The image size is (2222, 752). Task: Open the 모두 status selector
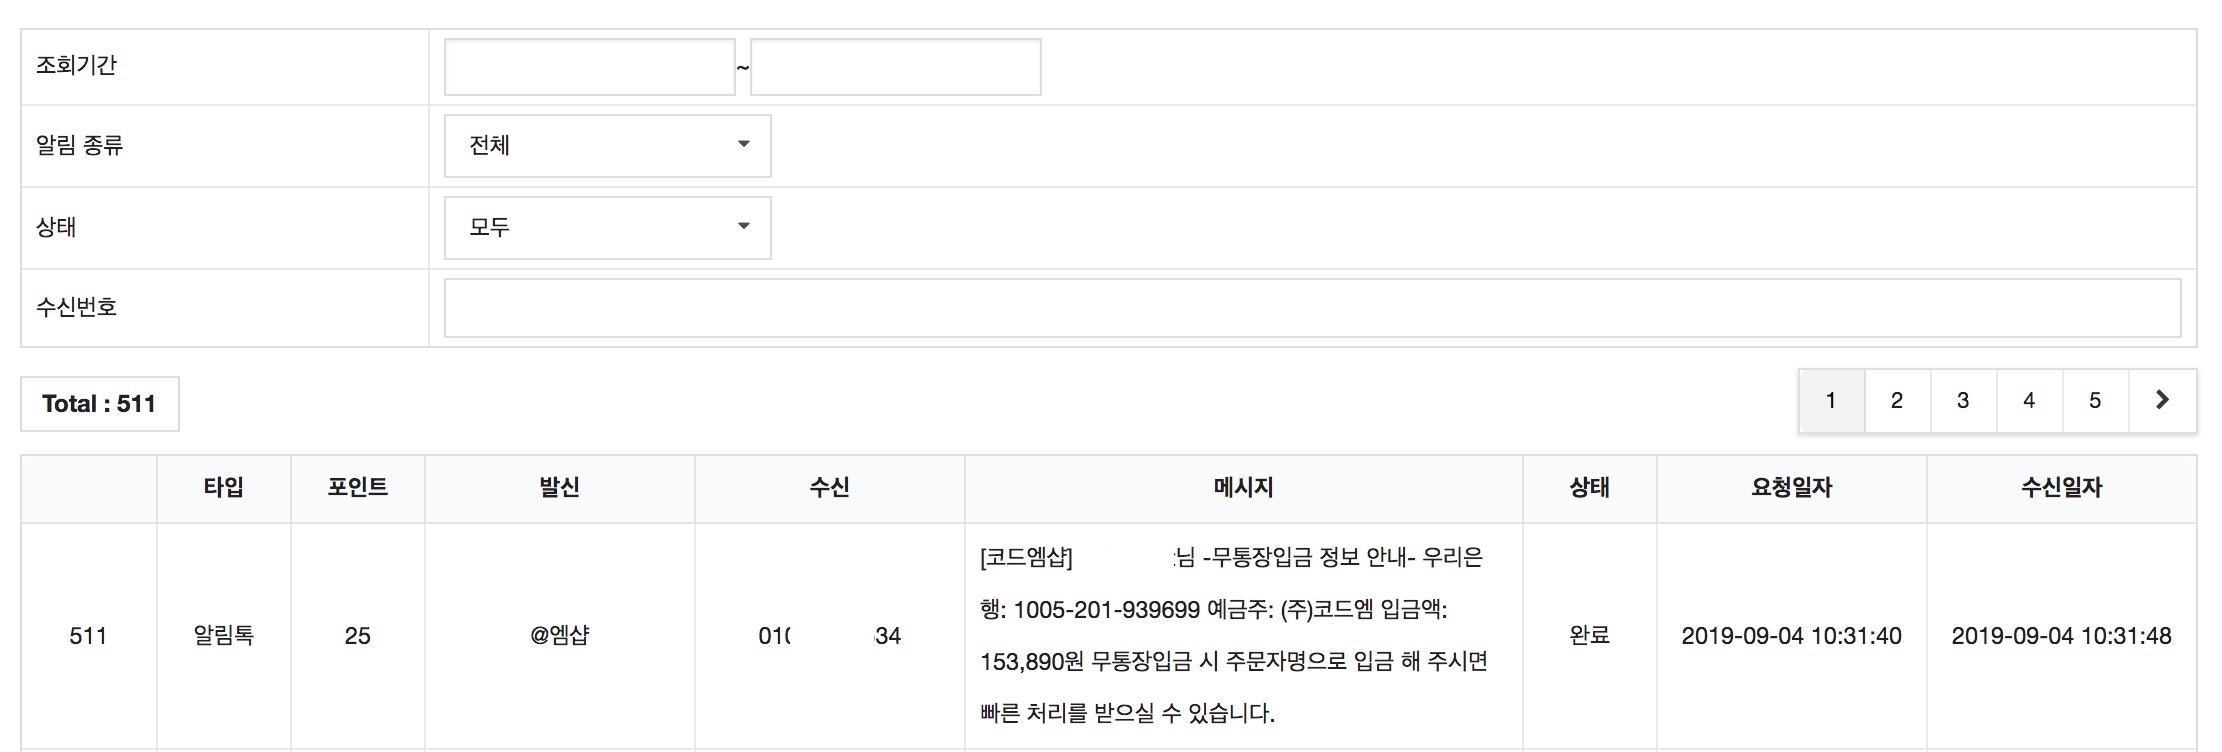pyautogui.click(x=606, y=227)
